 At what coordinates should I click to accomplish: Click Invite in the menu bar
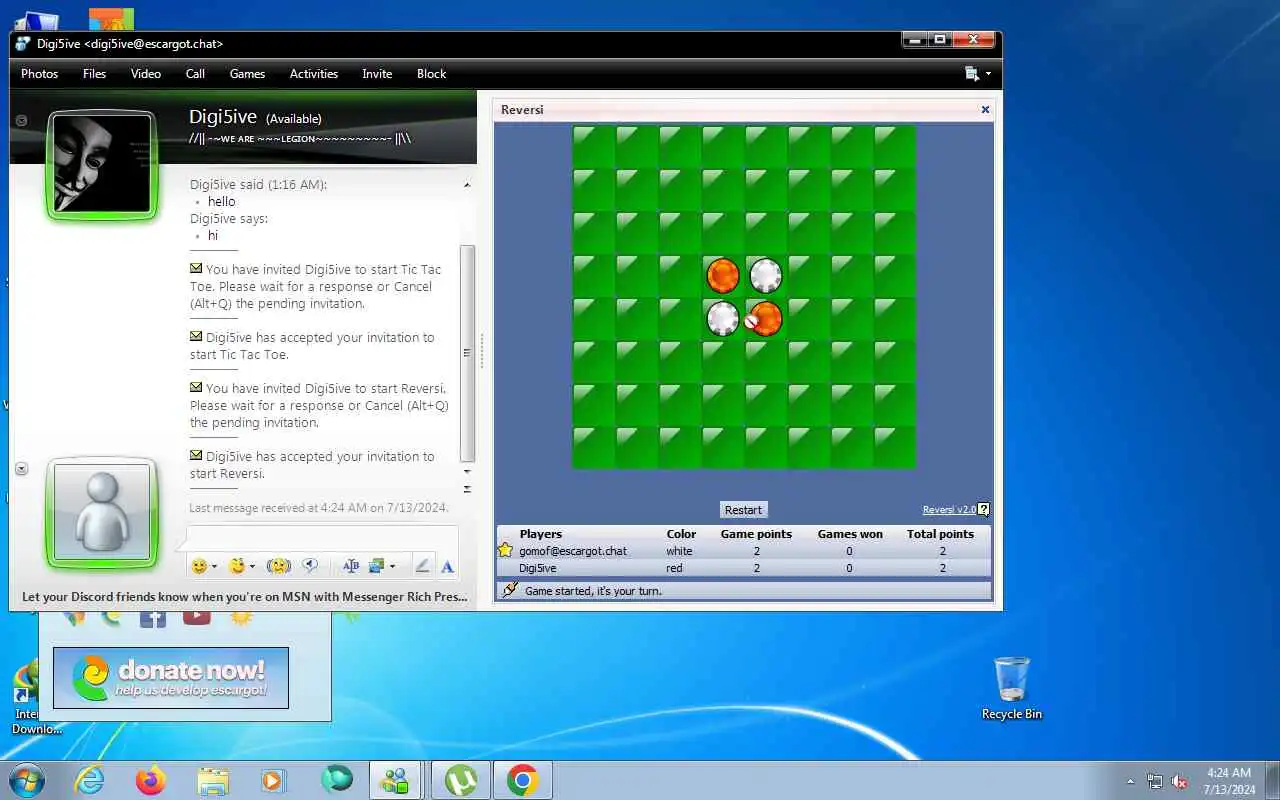(x=377, y=74)
